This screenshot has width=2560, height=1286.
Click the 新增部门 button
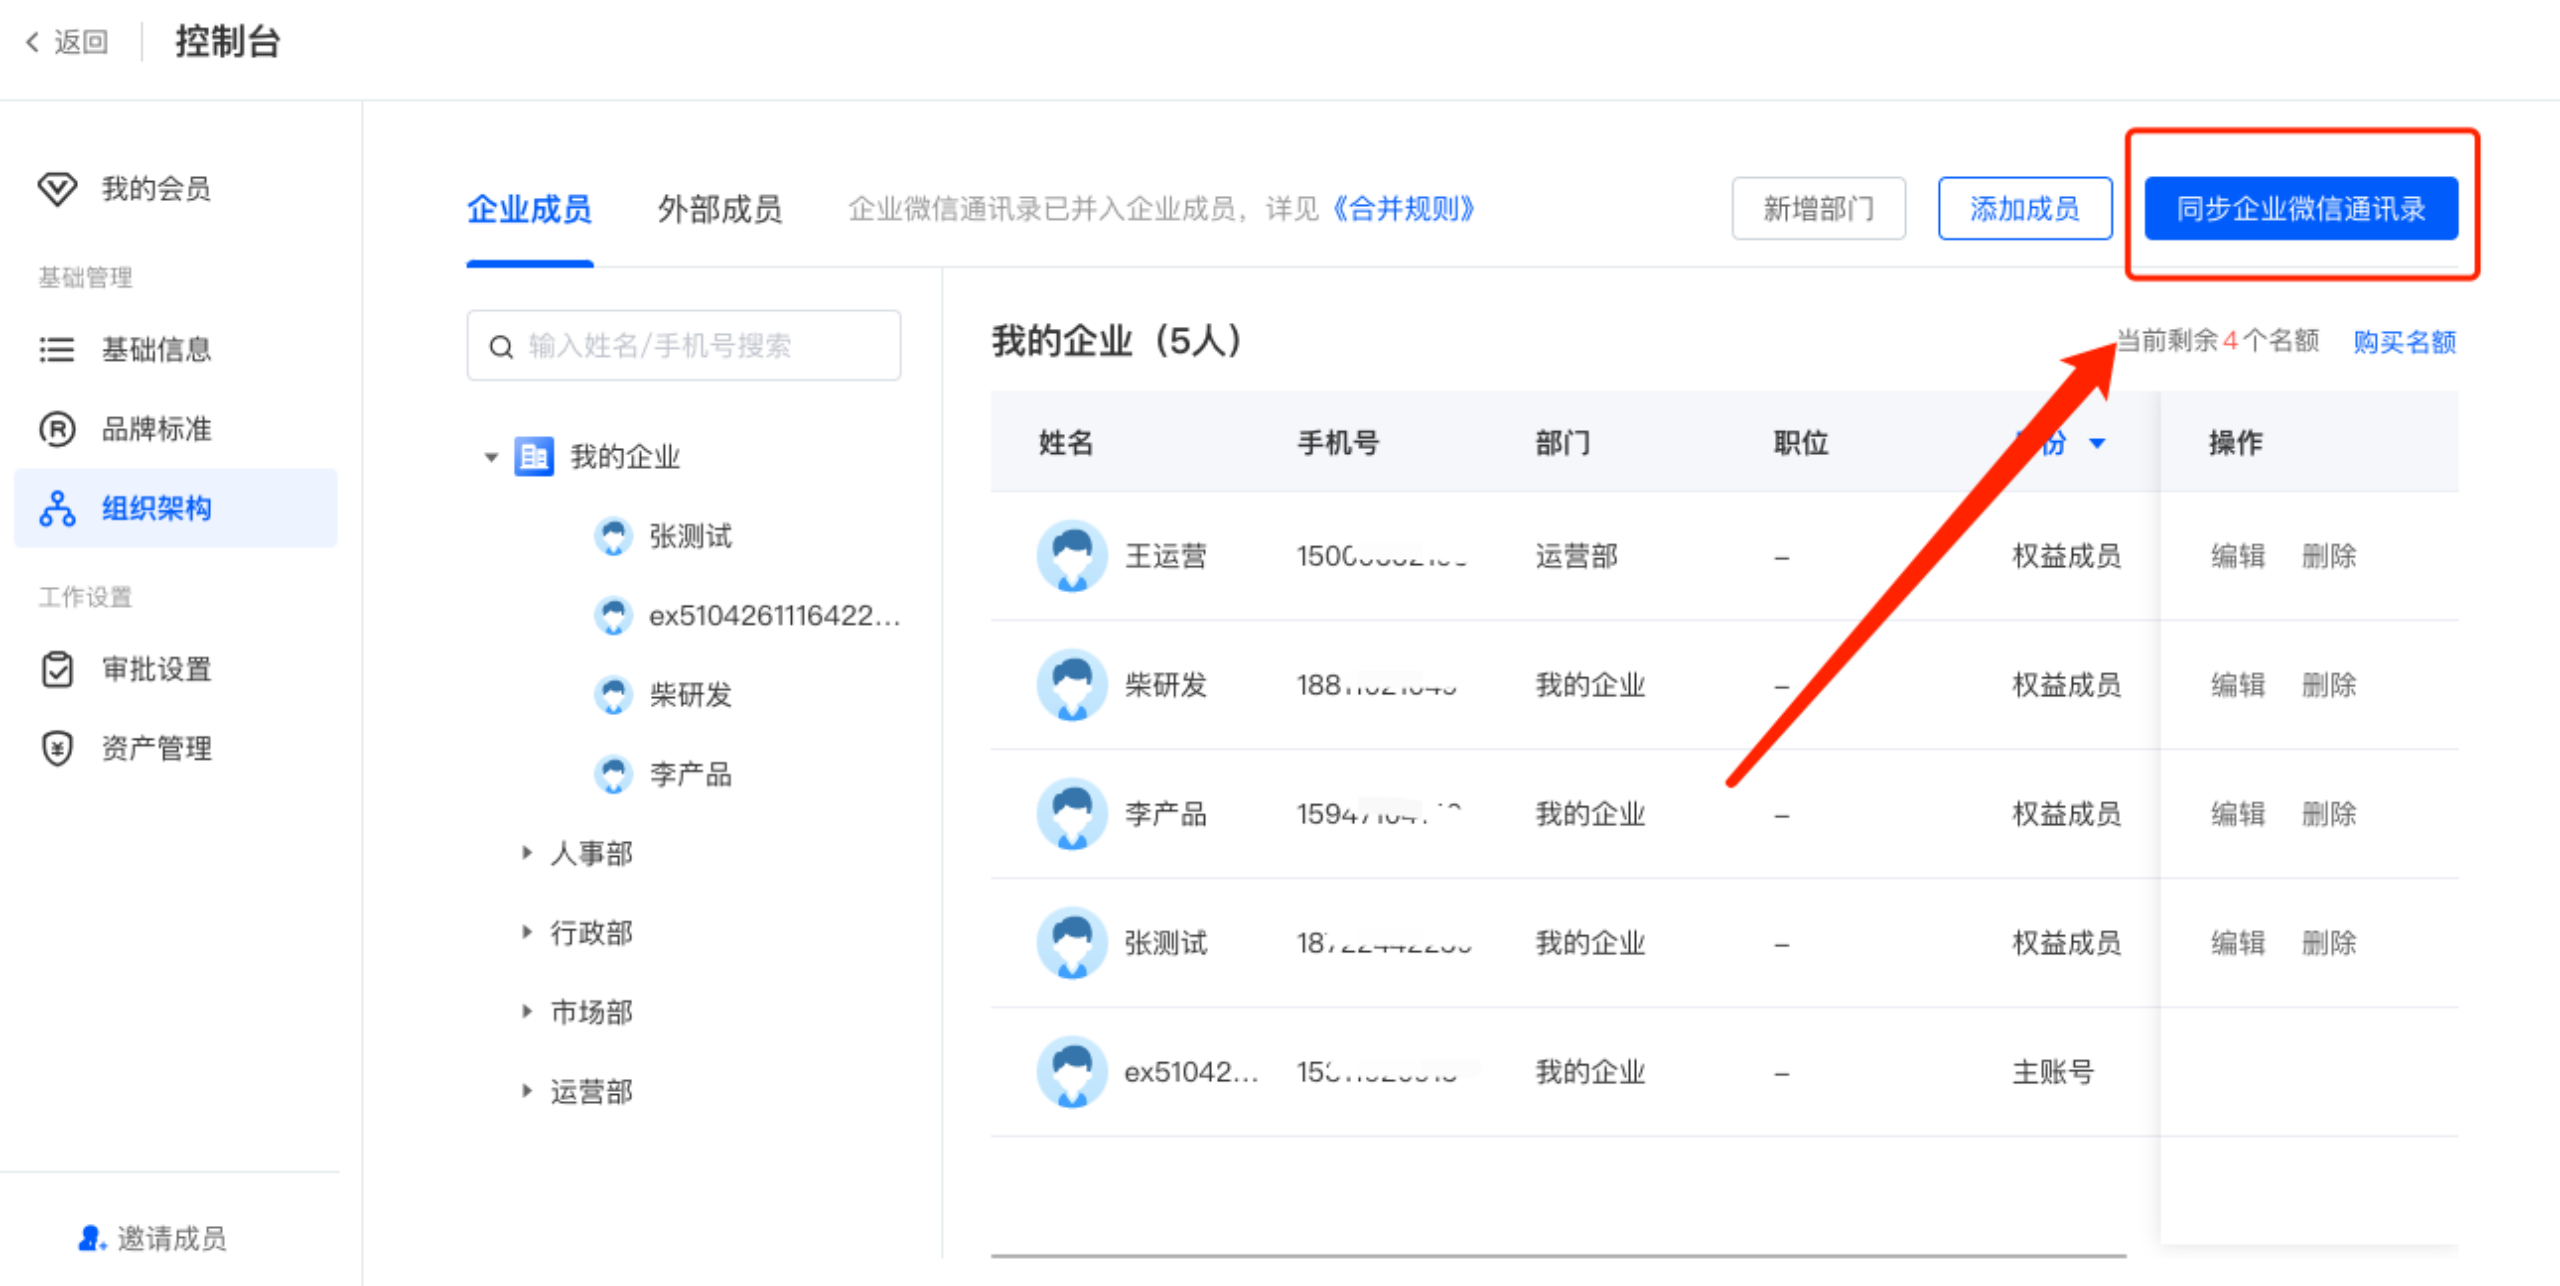(x=1818, y=209)
